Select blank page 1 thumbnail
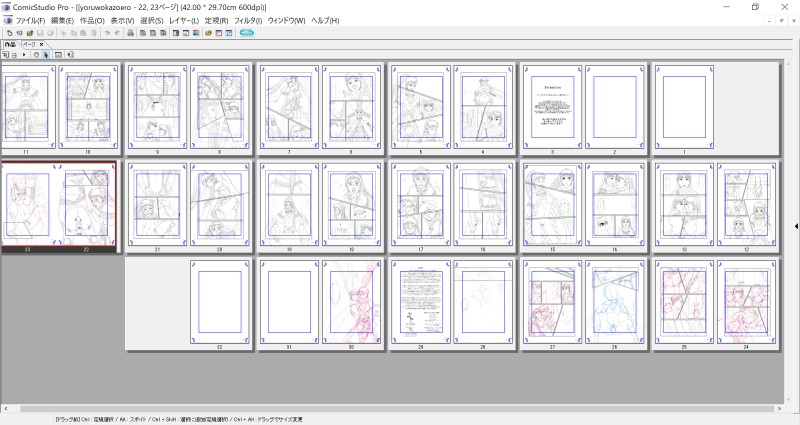 click(x=684, y=107)
